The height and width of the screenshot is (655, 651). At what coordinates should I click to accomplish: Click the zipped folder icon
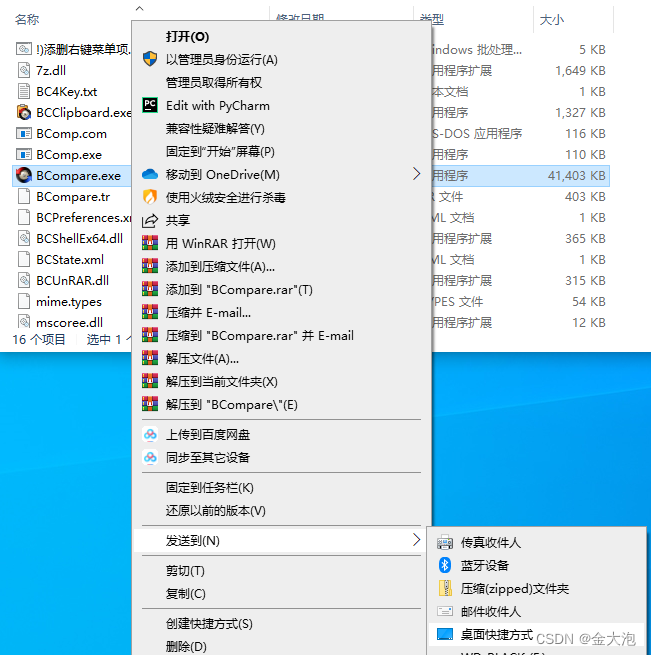click(445, 588)
